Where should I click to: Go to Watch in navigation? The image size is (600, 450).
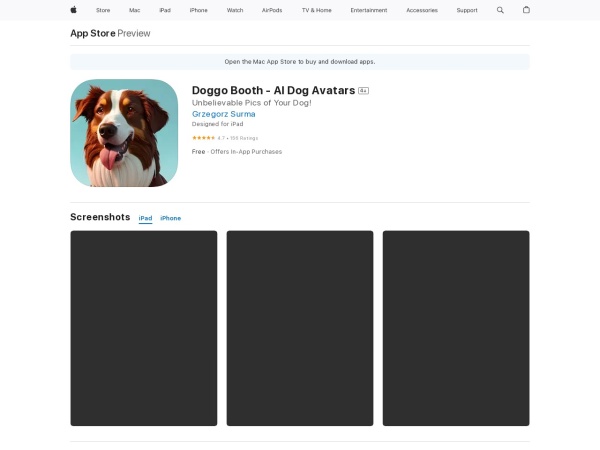pos(235,10)
